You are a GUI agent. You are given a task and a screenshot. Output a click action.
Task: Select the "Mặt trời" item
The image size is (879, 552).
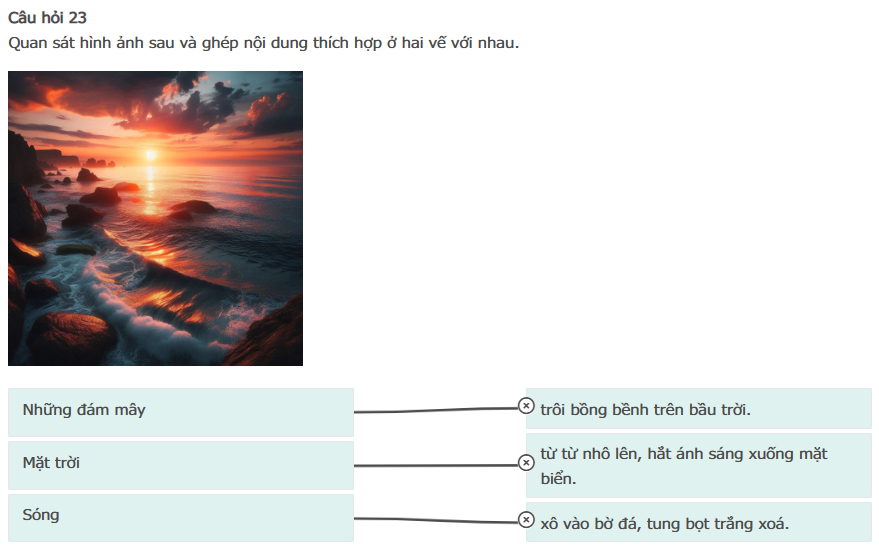click(x=180, y=464)
